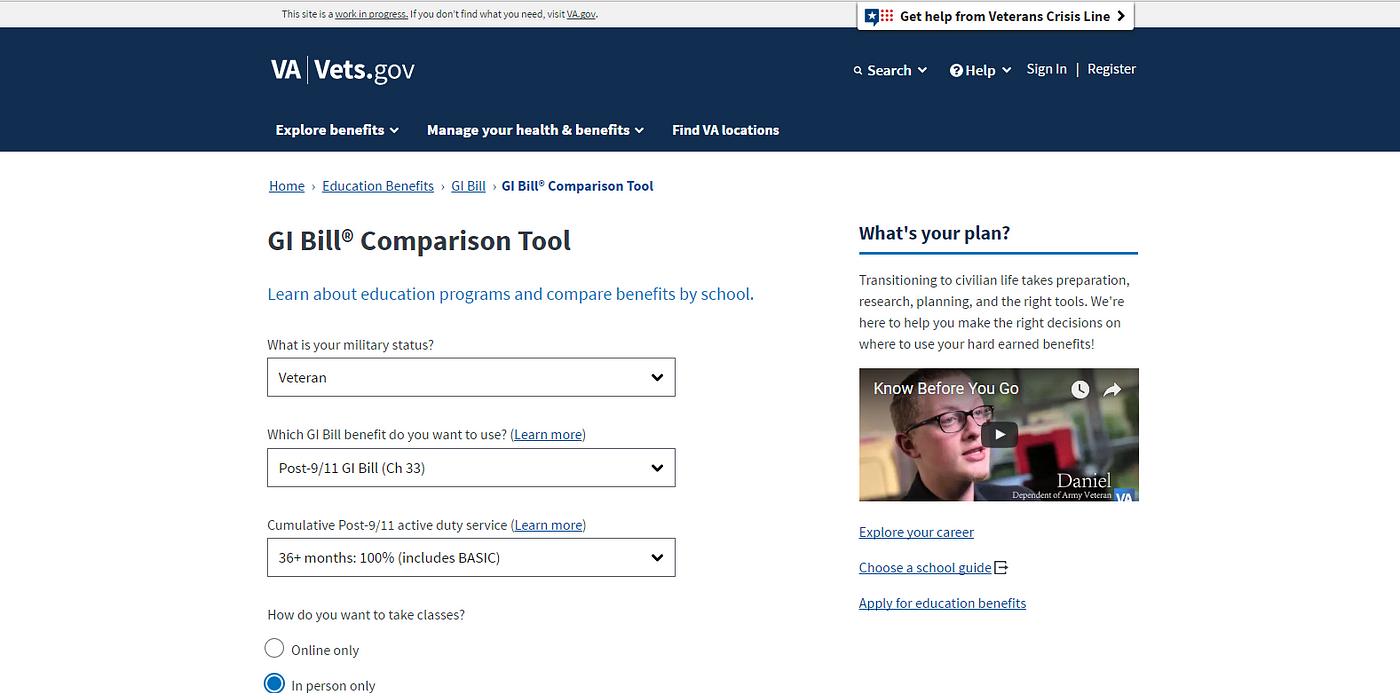Click the VA Vets.gov logo
The image size is (1400, 693).
coord(342,70)
